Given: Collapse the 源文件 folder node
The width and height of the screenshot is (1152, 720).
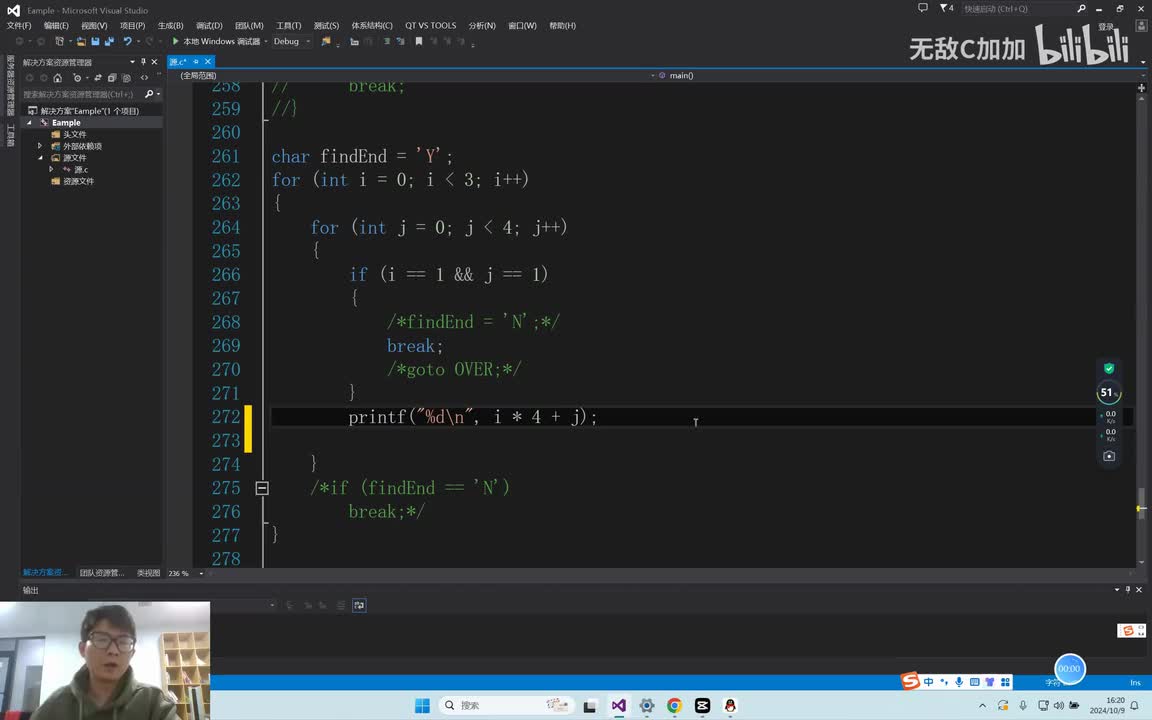Looking at the screenshot, I should 40,158.
